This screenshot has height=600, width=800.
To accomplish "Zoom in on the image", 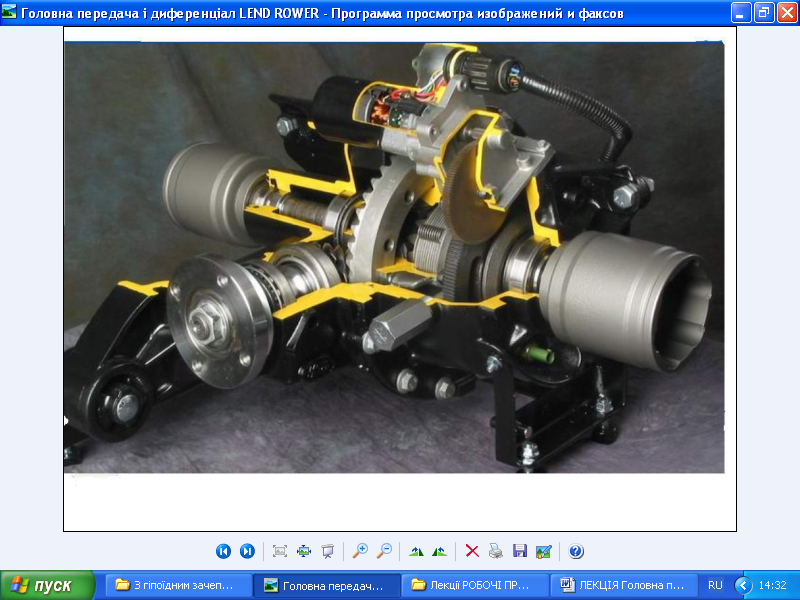I will click(360, 552).
